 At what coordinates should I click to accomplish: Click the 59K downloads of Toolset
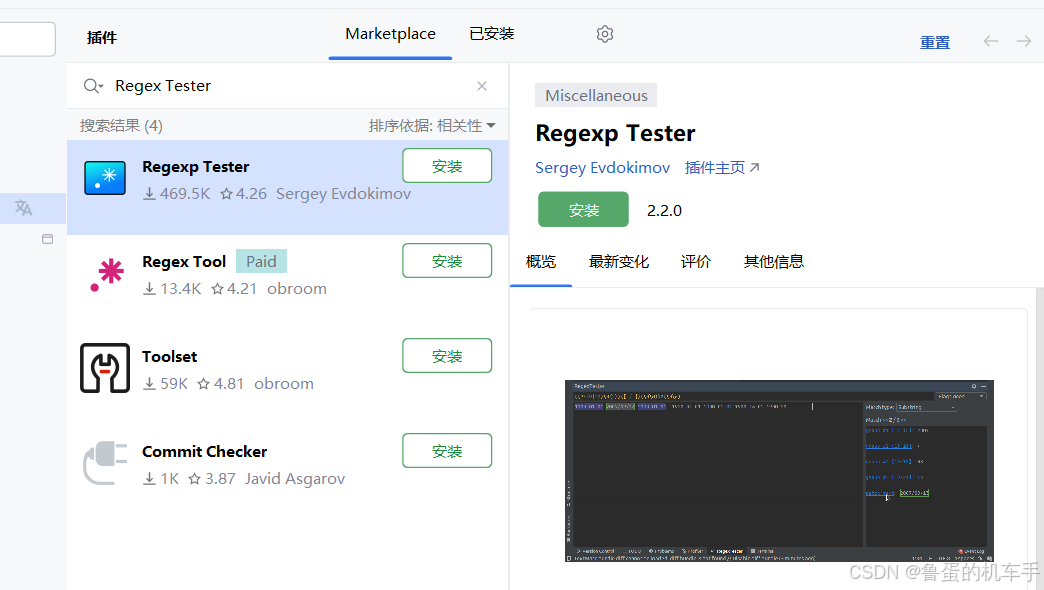(x=166, y=384)
